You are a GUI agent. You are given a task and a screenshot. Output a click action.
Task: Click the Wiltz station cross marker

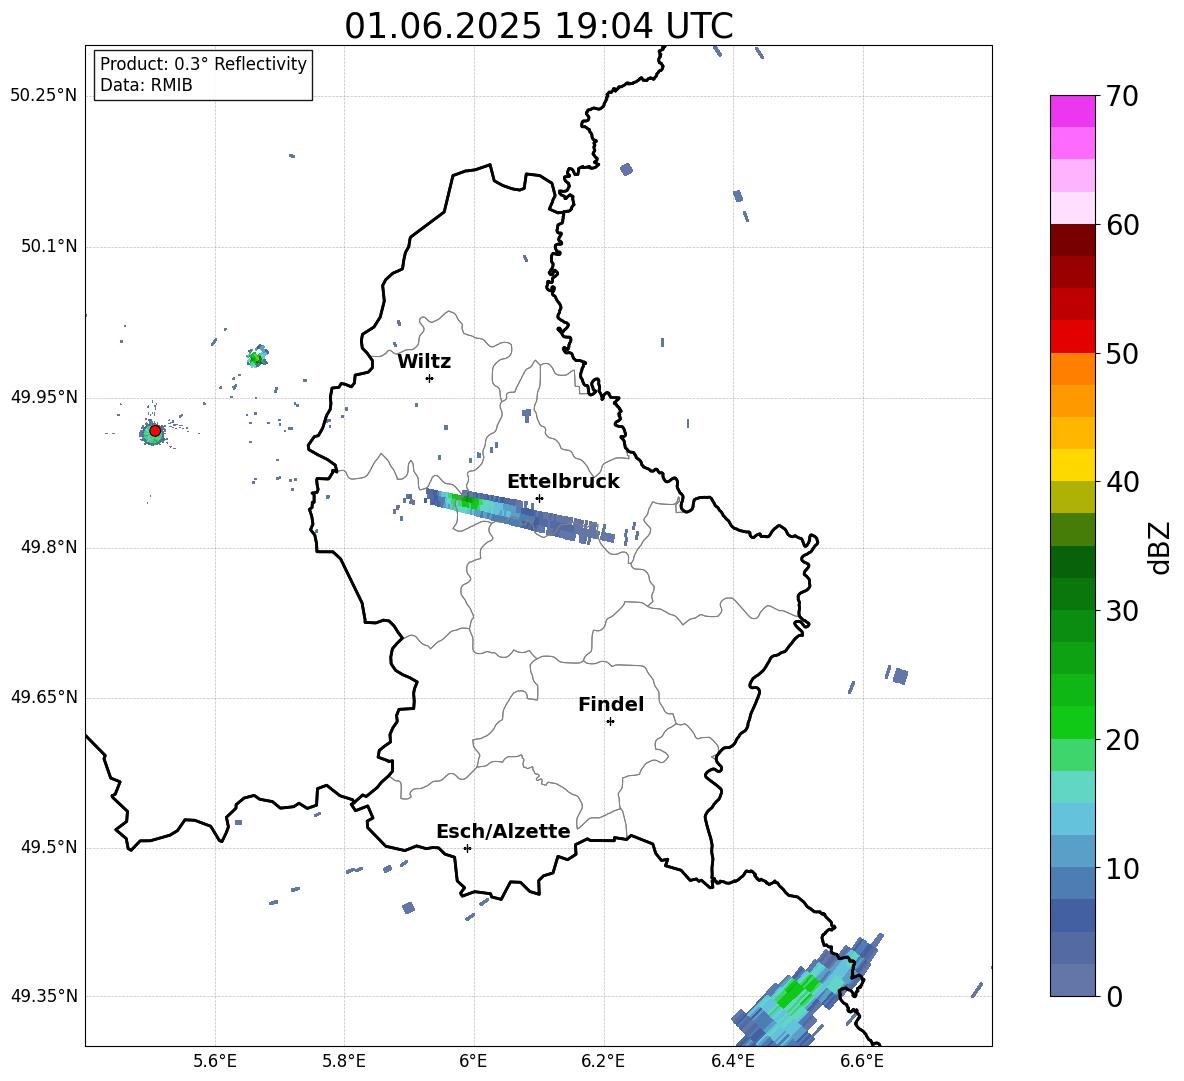[430, 378]
